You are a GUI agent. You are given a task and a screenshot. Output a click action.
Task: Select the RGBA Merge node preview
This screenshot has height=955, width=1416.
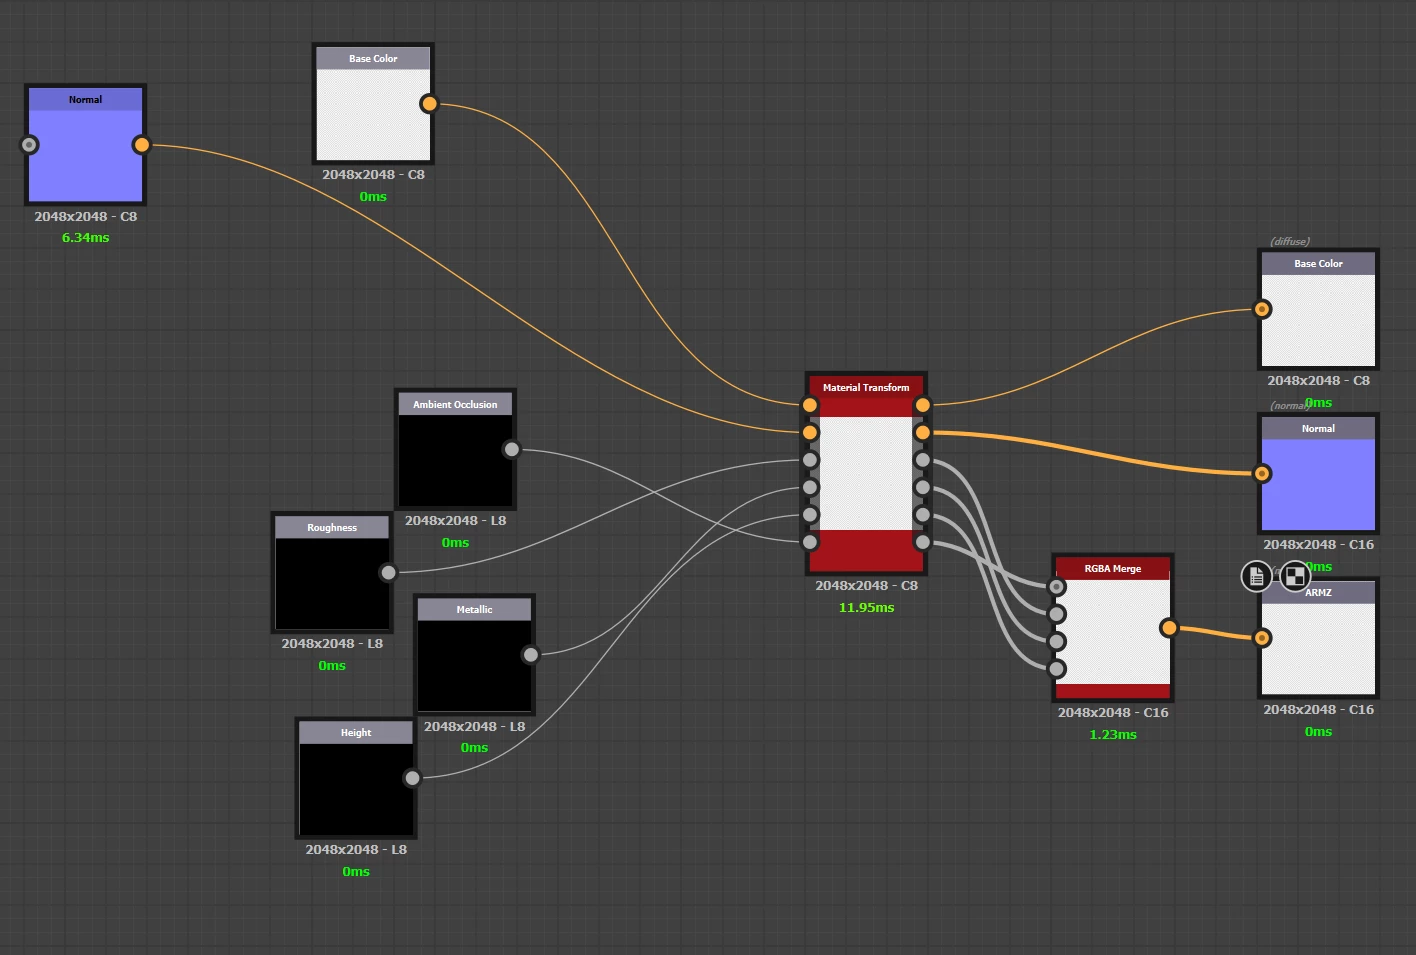point(1113,632)
